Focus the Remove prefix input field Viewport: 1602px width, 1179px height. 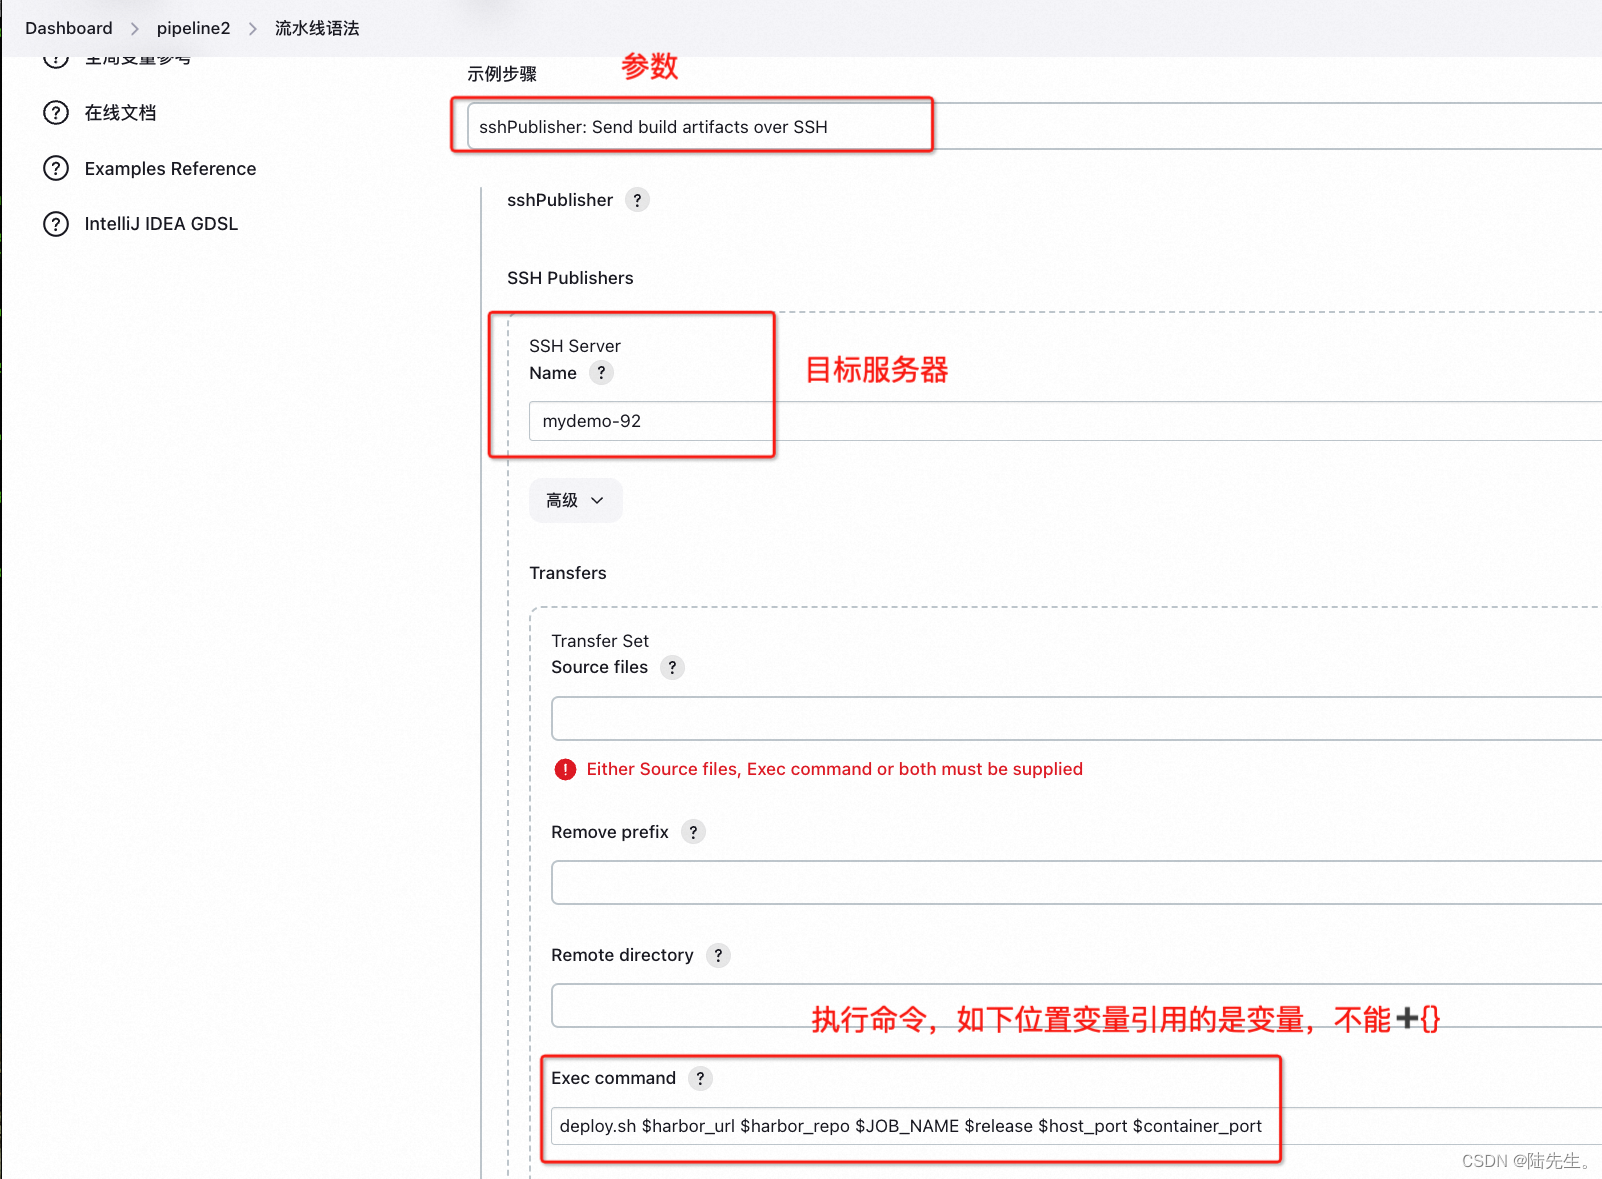tap(1076, 882)
